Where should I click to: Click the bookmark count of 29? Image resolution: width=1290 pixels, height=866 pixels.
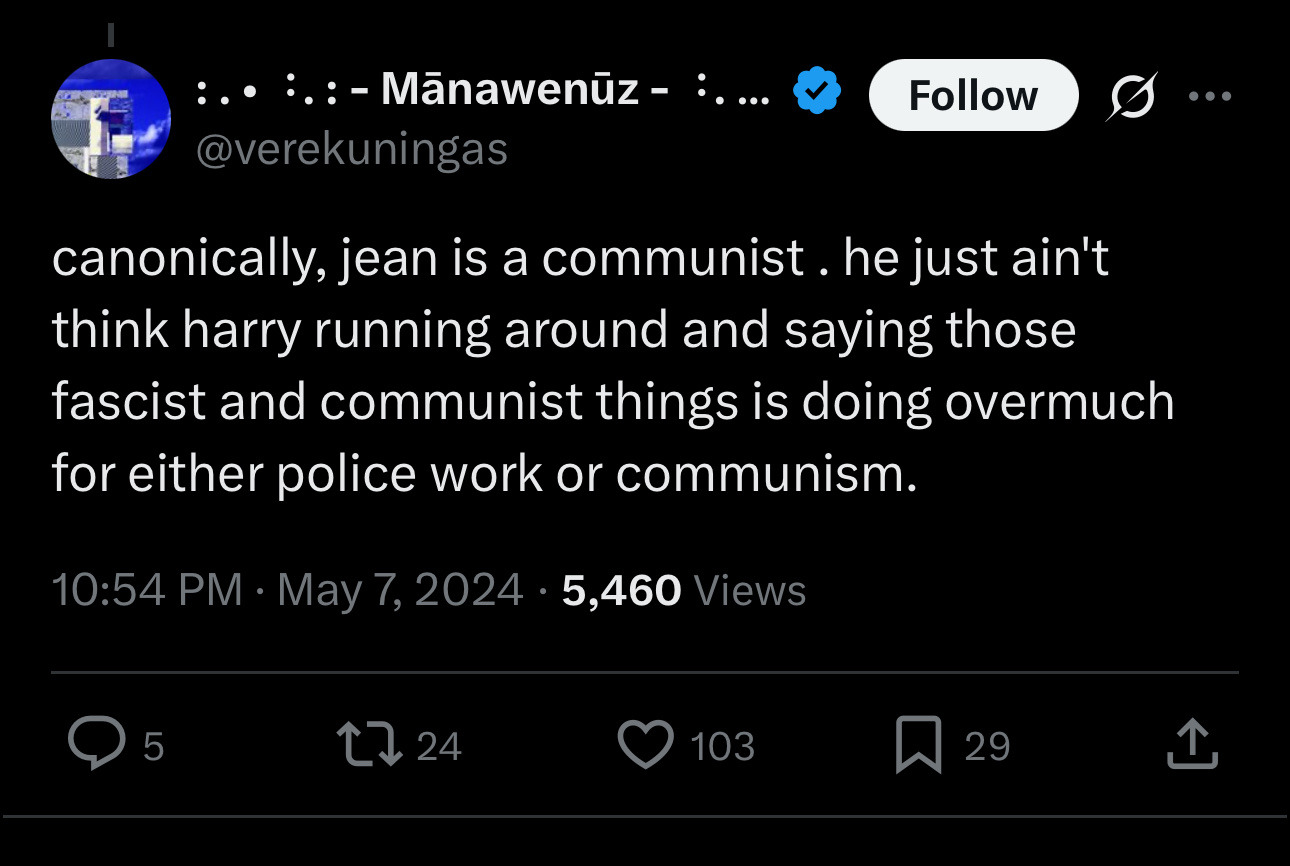[987, 747]
